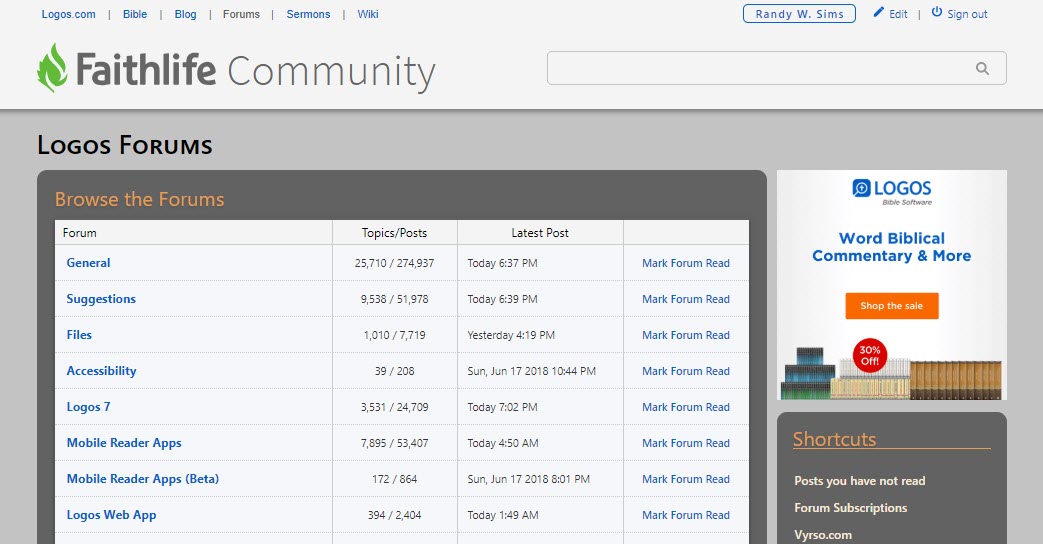Screen dimensions: 1043x544
Task: Open the Mobile Reader Apps (Beta) forum
Action: (x=143, y=478)
